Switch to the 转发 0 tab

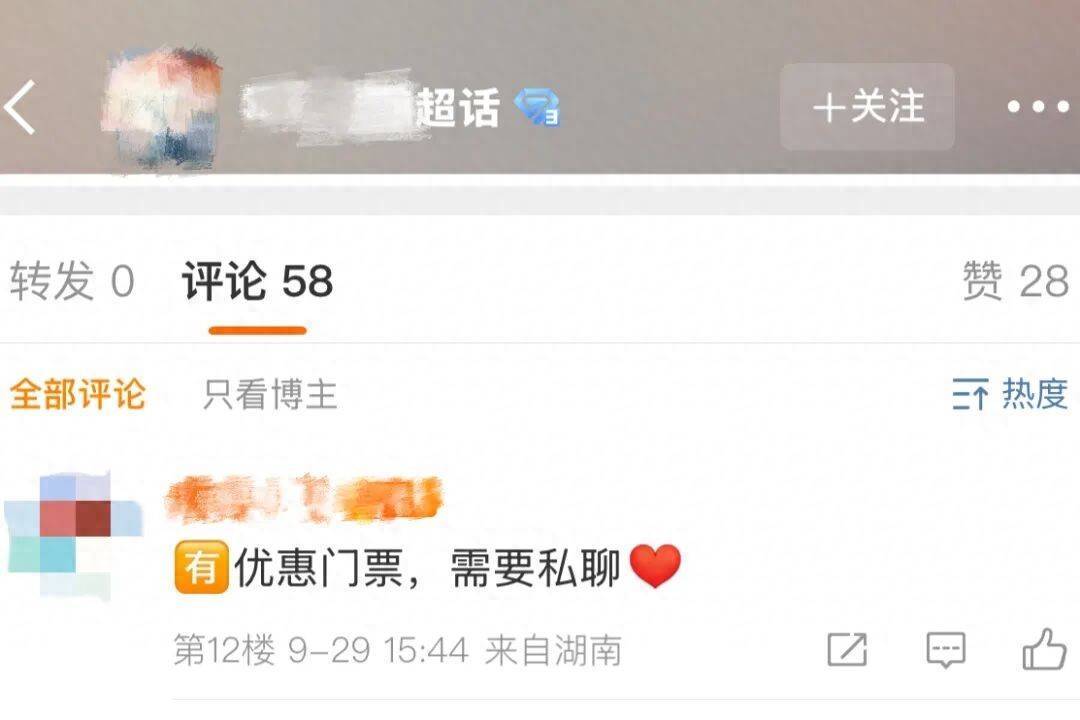(72, 281)
